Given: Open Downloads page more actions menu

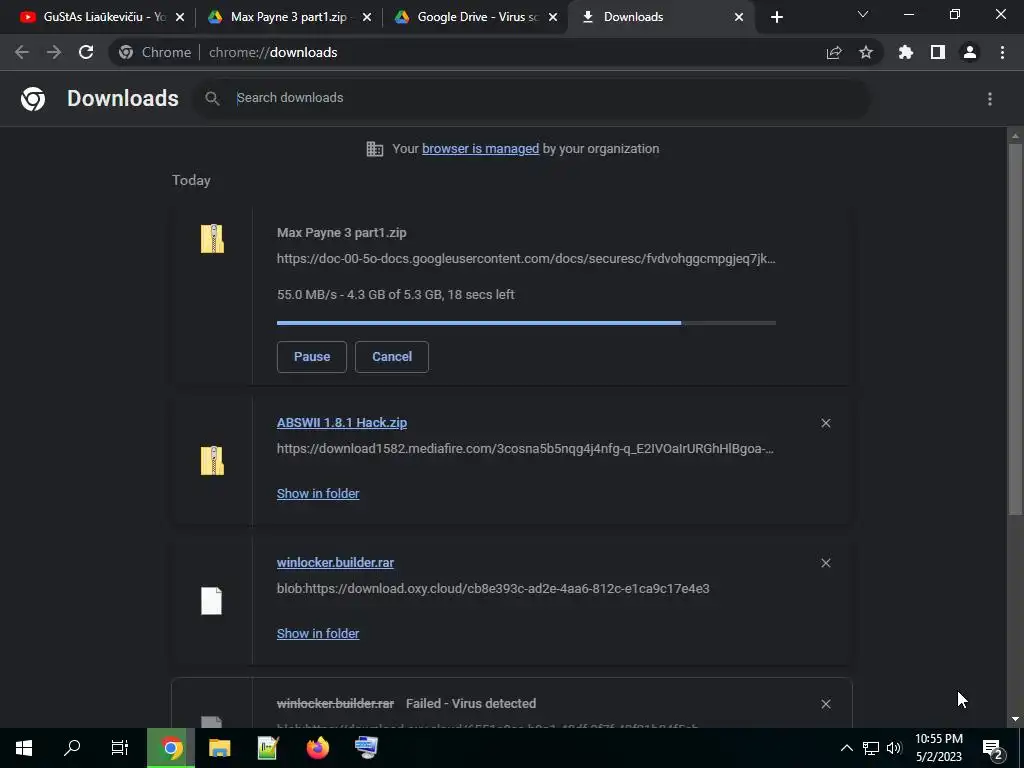Looking at the screenshot, I should click(990, 99).
